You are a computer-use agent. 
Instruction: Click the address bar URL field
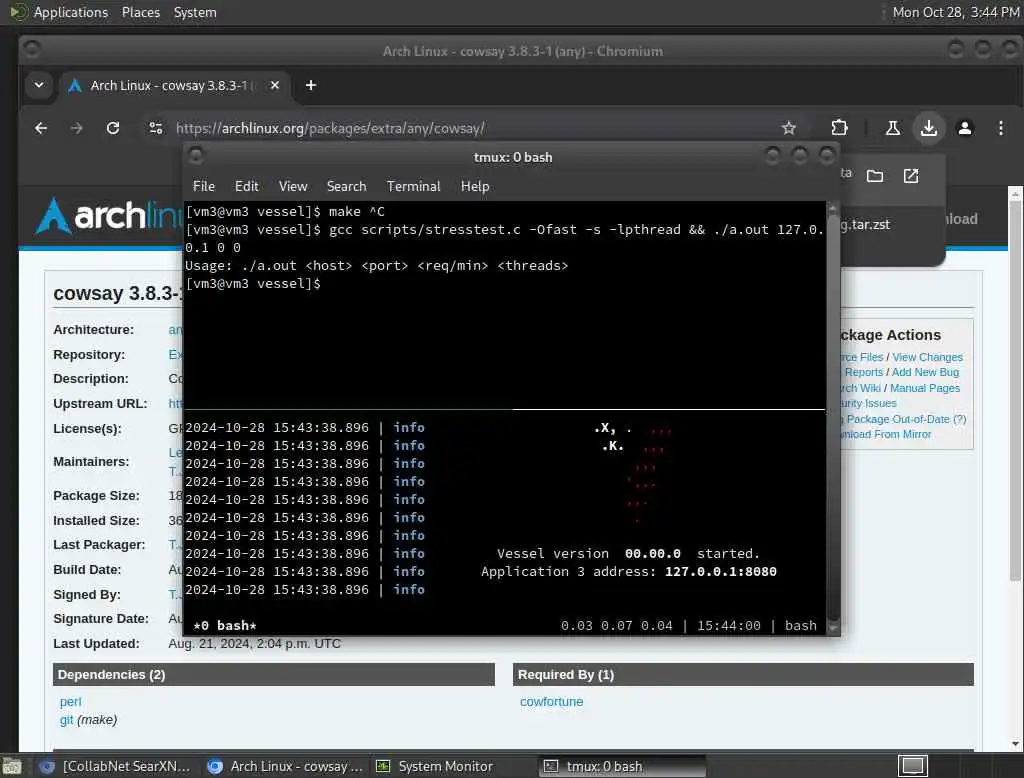470,128
